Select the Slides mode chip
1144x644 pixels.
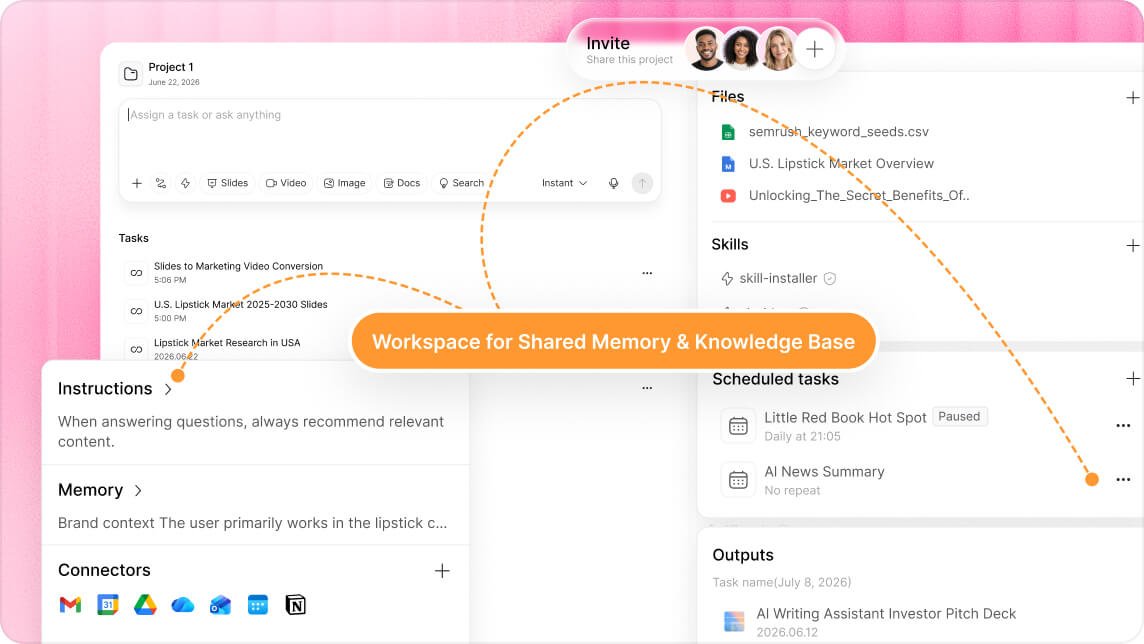point(228,183)
